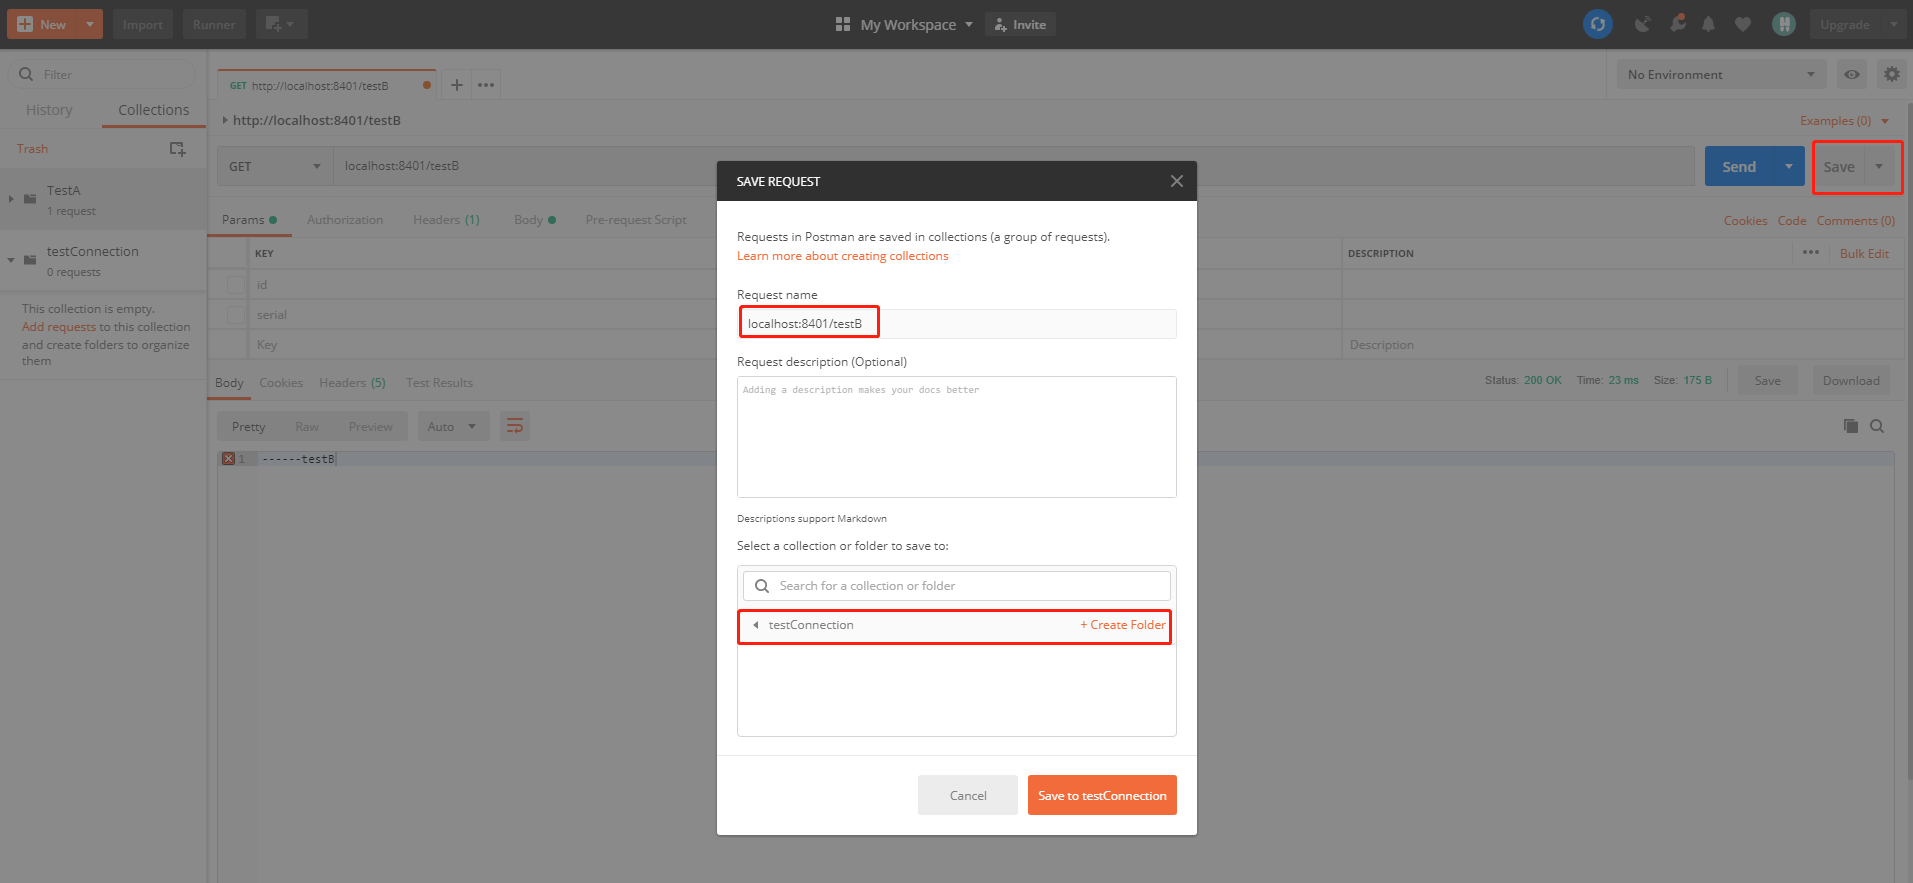Click the Create Folder link
Image resolution: width=1913 pixels, height=883 pixels.
[1123, 625]
